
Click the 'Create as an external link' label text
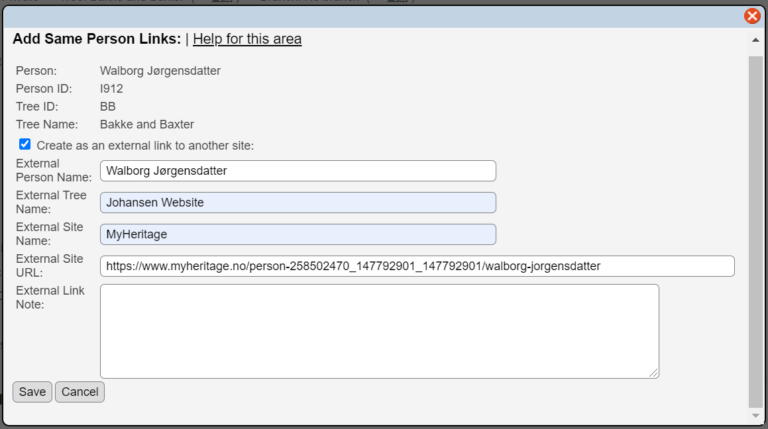pos(144,145)
